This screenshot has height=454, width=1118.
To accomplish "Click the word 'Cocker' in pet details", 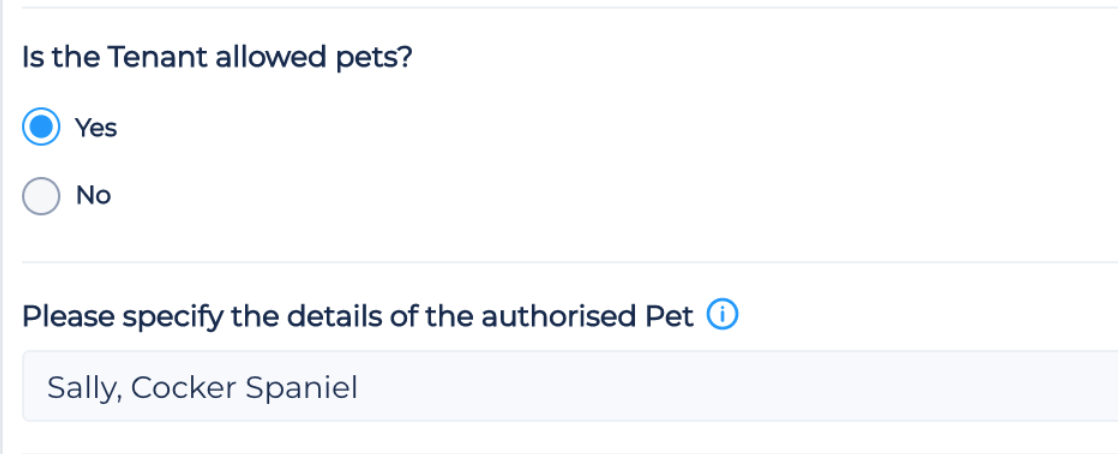I will coord(180,387).
